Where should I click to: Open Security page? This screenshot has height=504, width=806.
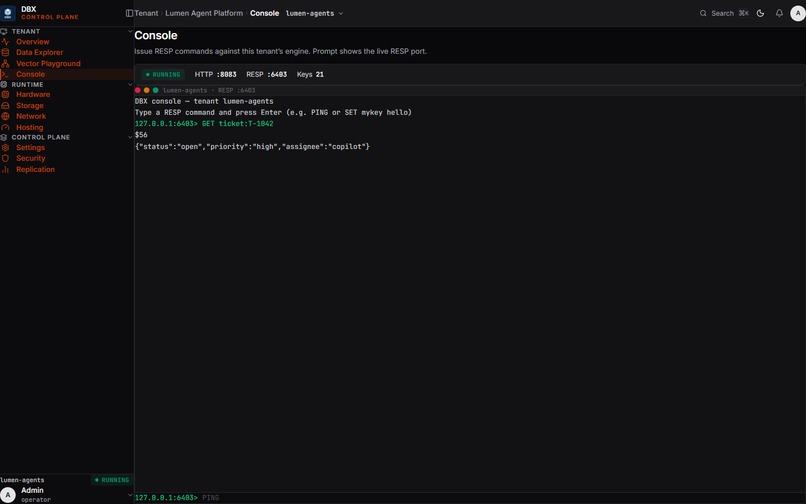(x=31, y=158)
